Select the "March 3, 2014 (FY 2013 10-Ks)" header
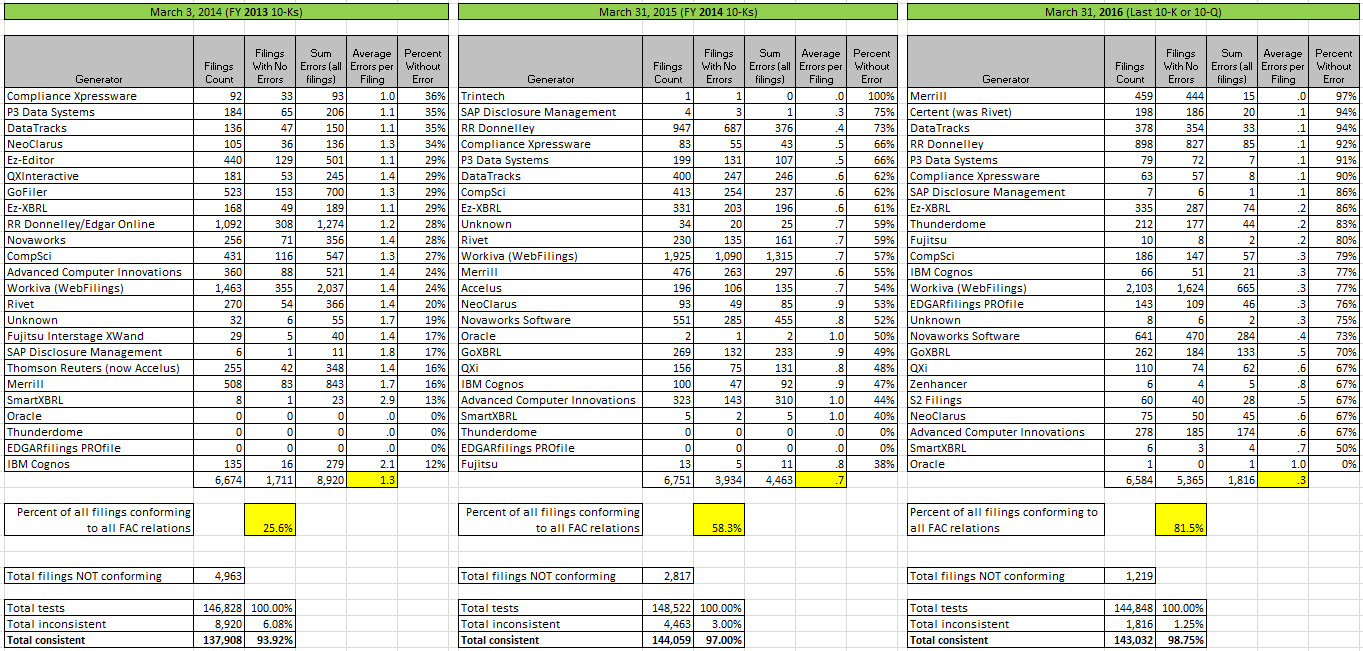 coord(224,11)
